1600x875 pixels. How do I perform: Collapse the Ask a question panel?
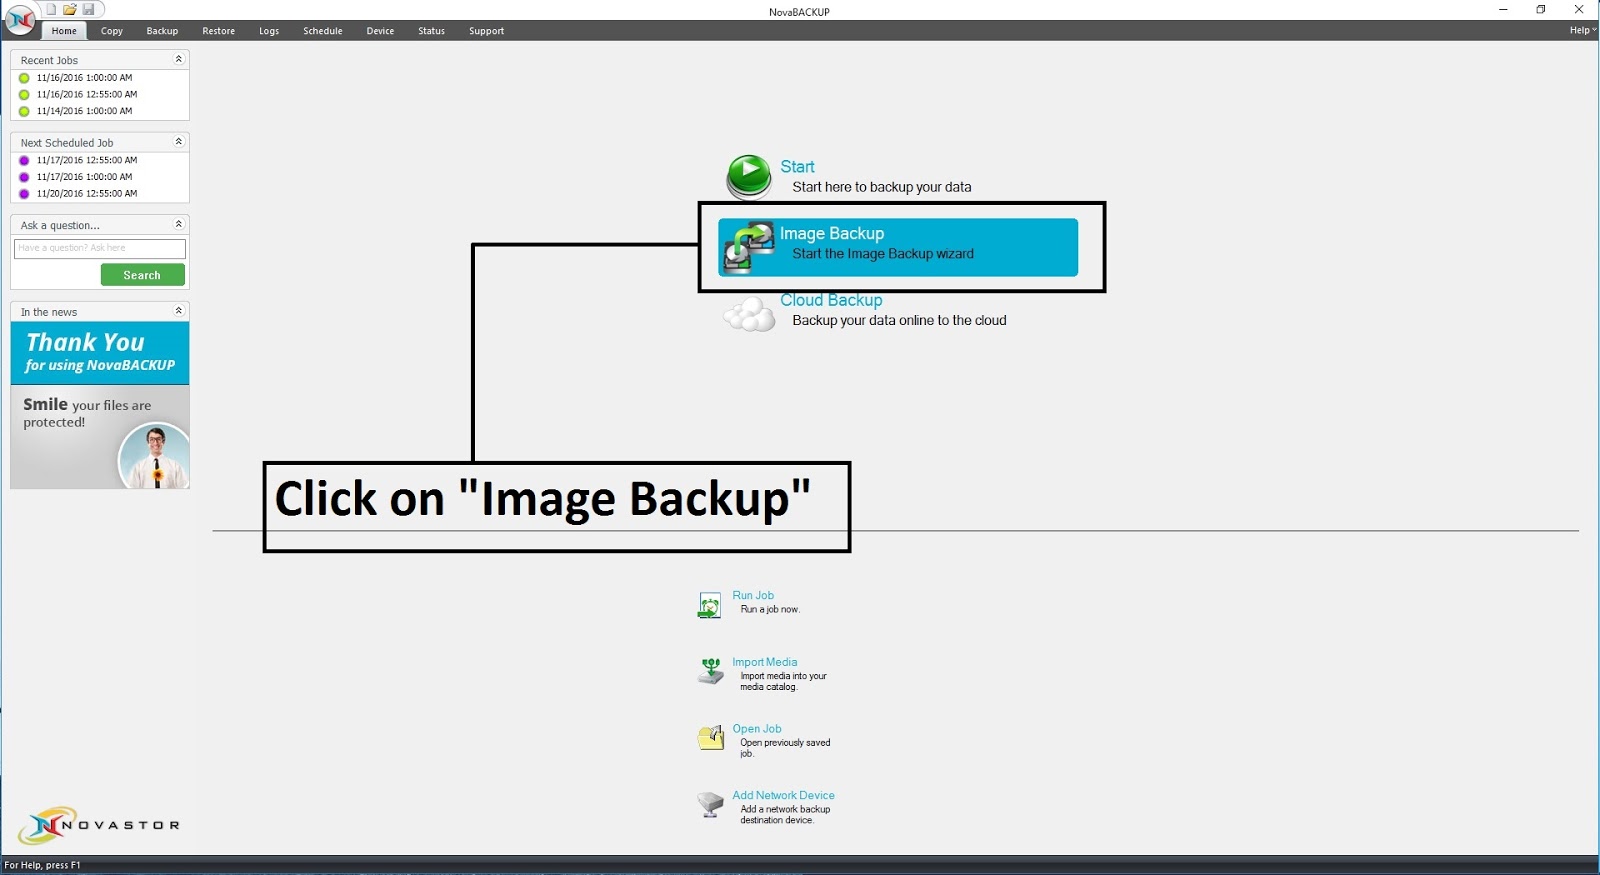point(179,224)
